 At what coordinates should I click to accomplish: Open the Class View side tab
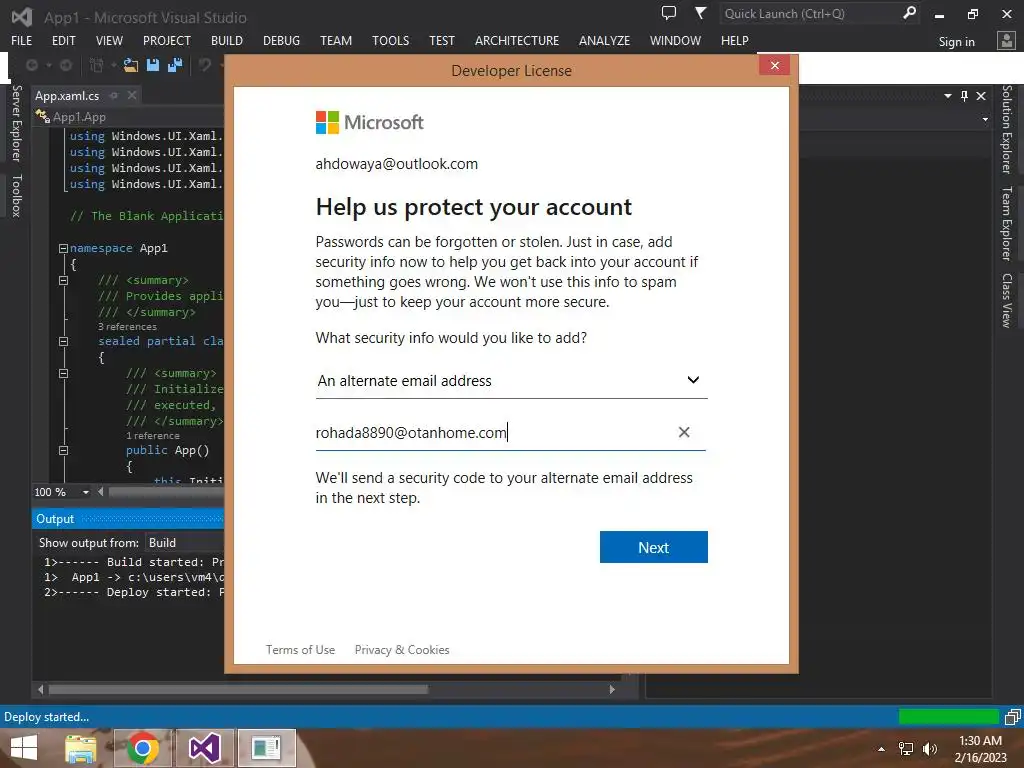click(x=1007, y=300)
